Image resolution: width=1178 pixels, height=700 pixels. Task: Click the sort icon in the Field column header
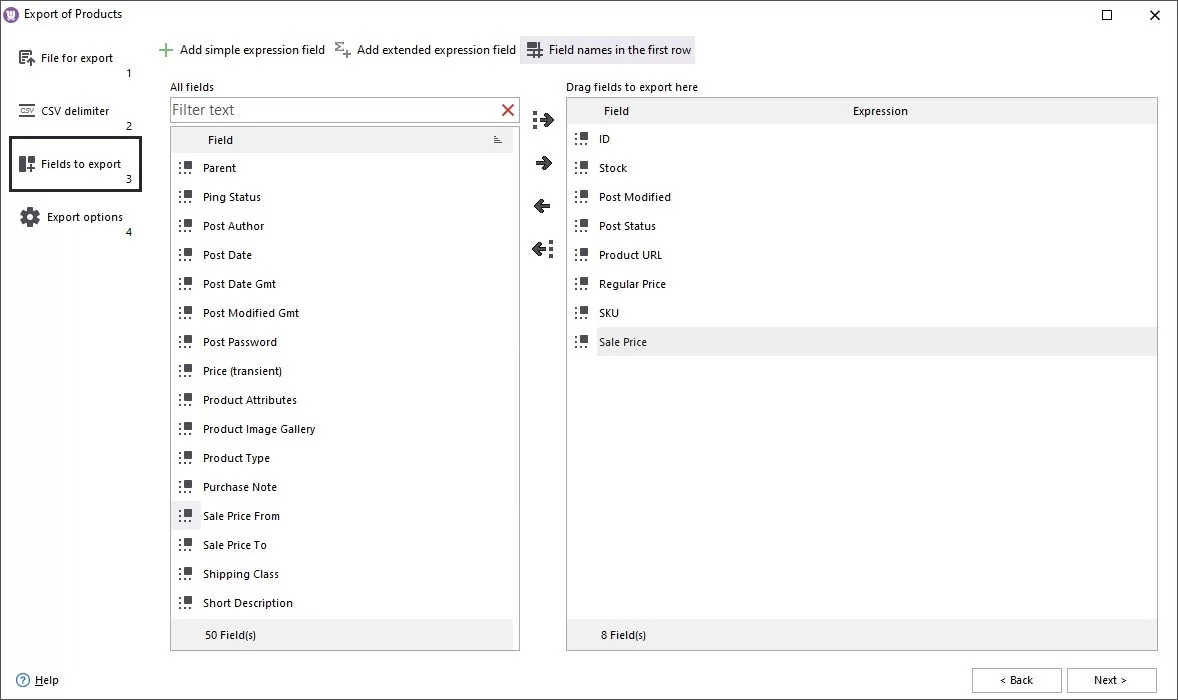(497, 141)
